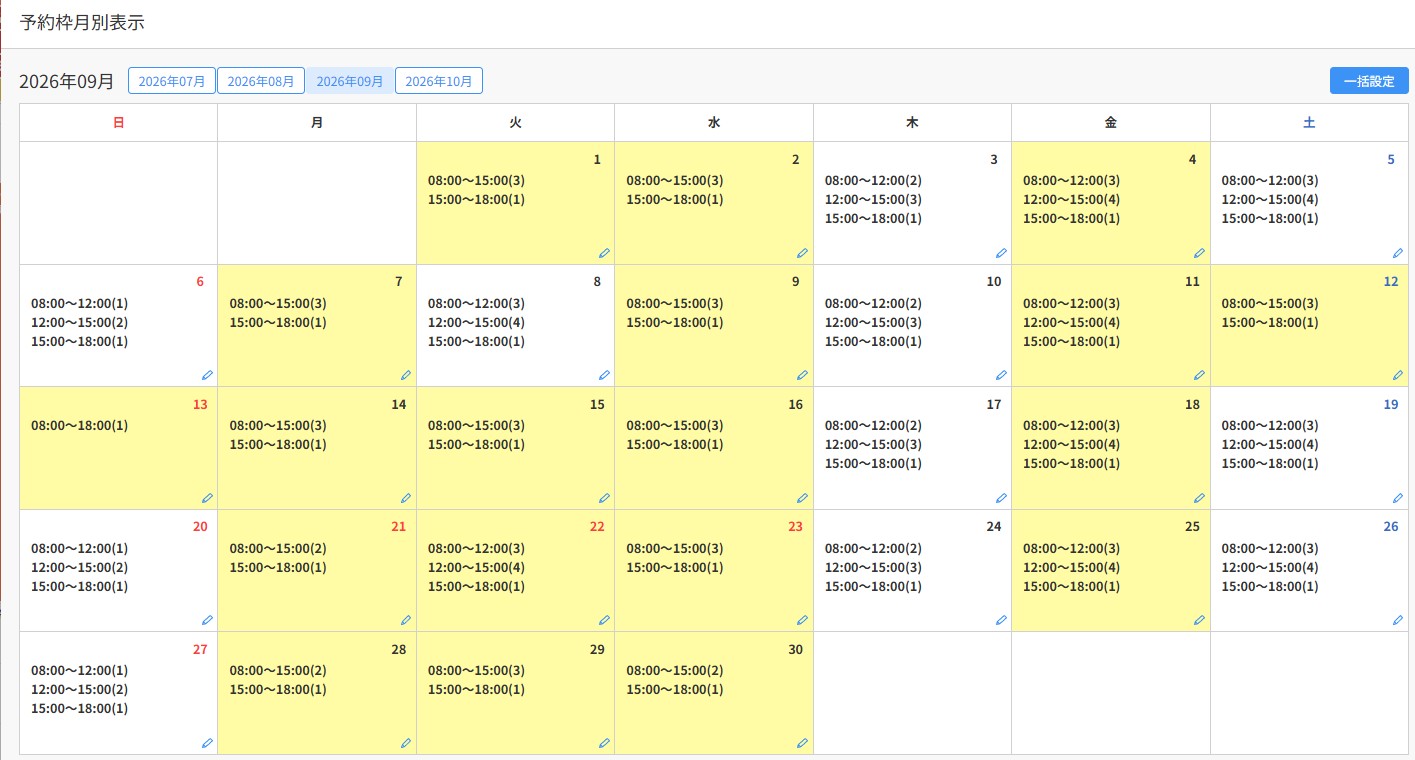Switch to the 2026年08月 month tab

pyautogui.click(x=261, y=81)
